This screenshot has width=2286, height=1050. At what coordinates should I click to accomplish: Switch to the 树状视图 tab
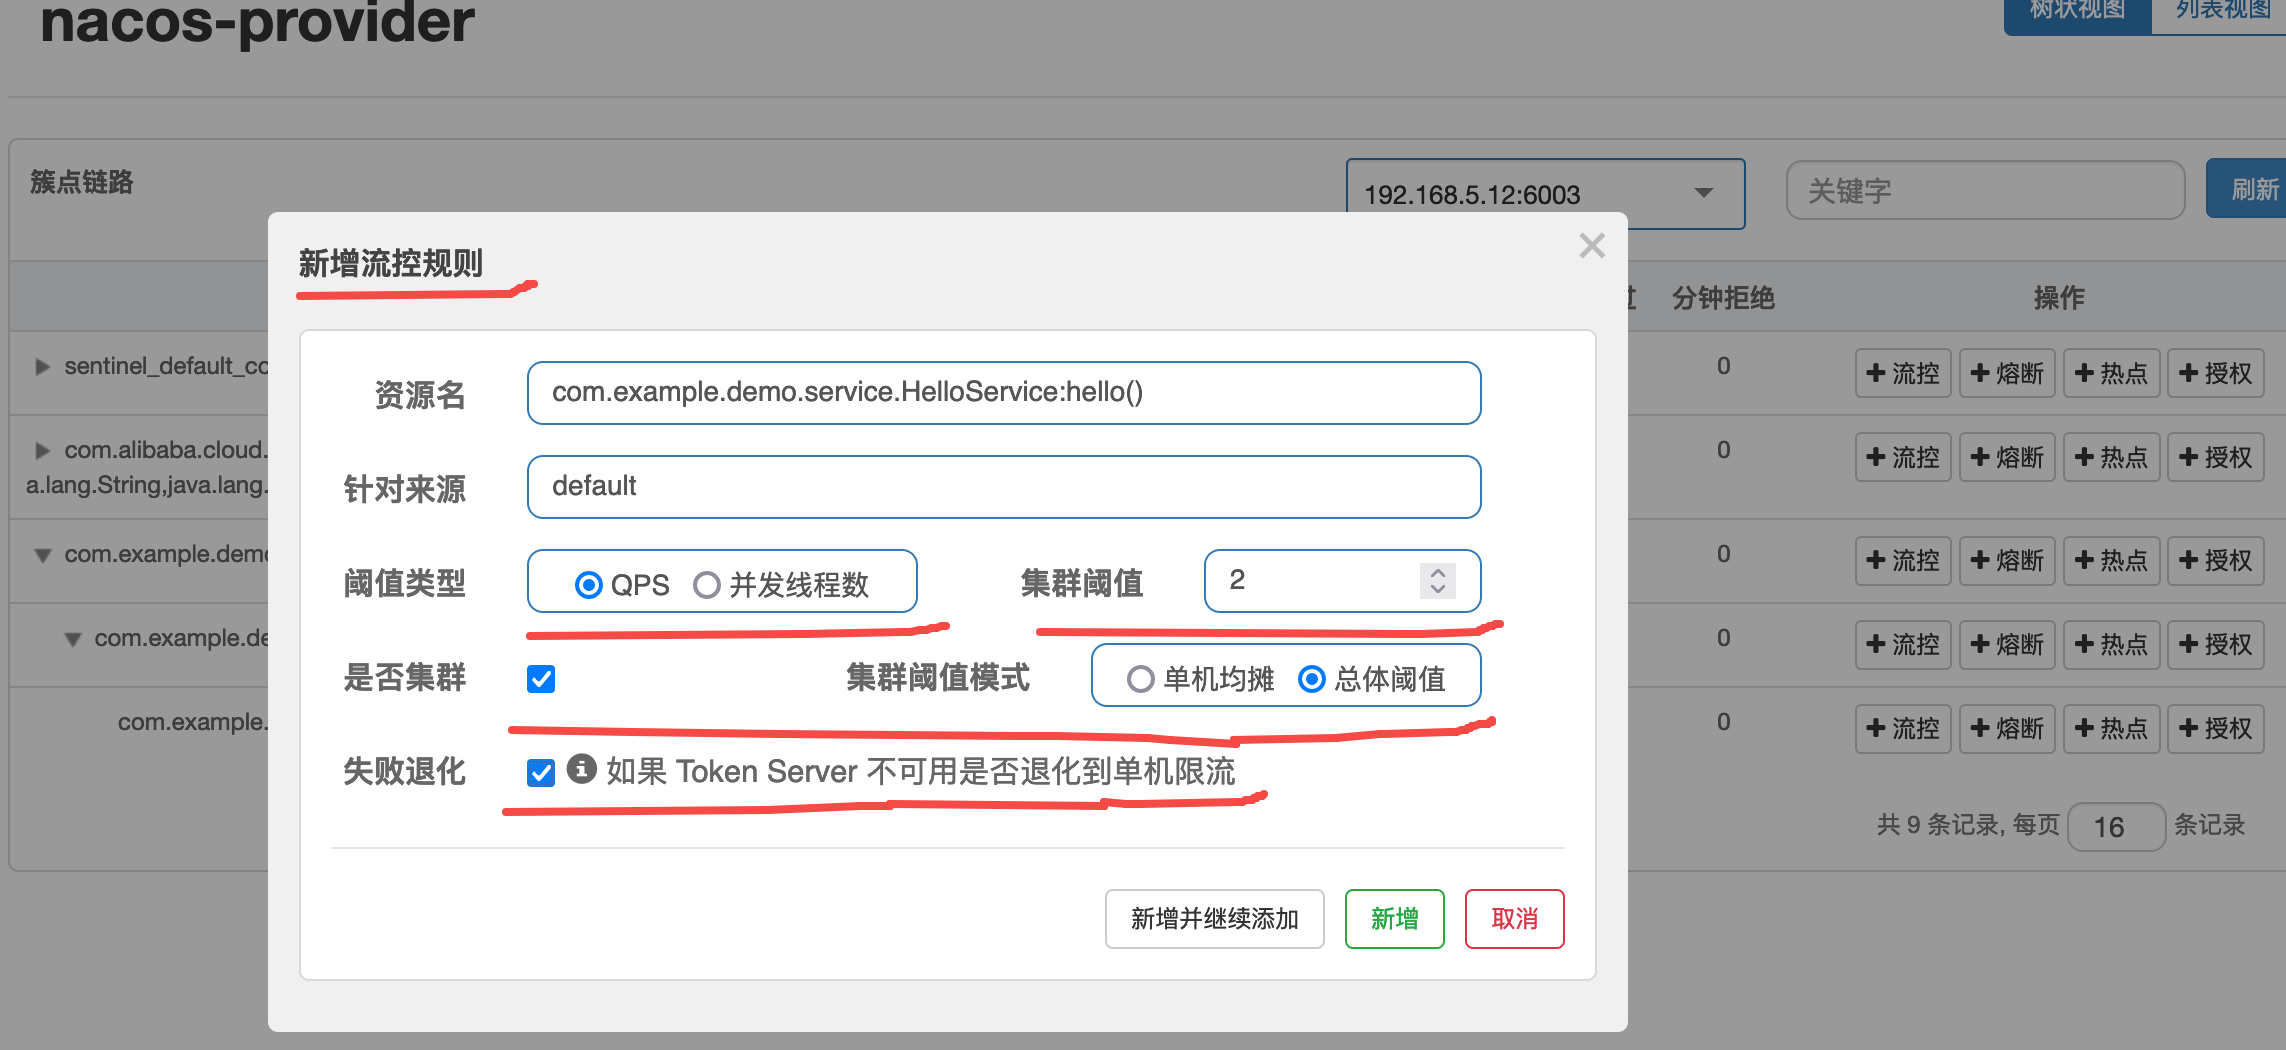2076,12
